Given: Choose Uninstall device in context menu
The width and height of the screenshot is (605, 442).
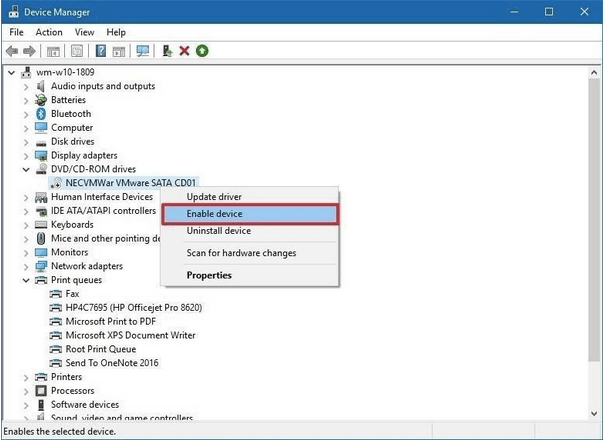Looking at the screenshot, I should pos(250,231).
